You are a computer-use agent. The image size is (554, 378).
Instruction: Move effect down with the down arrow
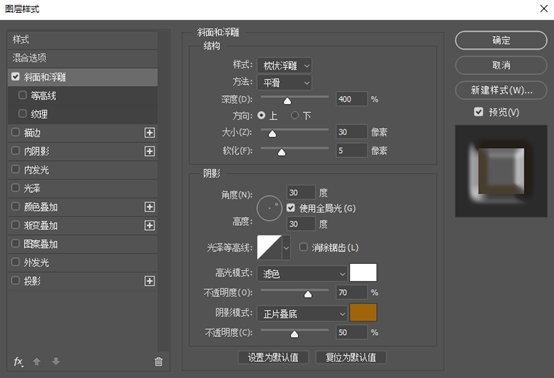(56, 361)
